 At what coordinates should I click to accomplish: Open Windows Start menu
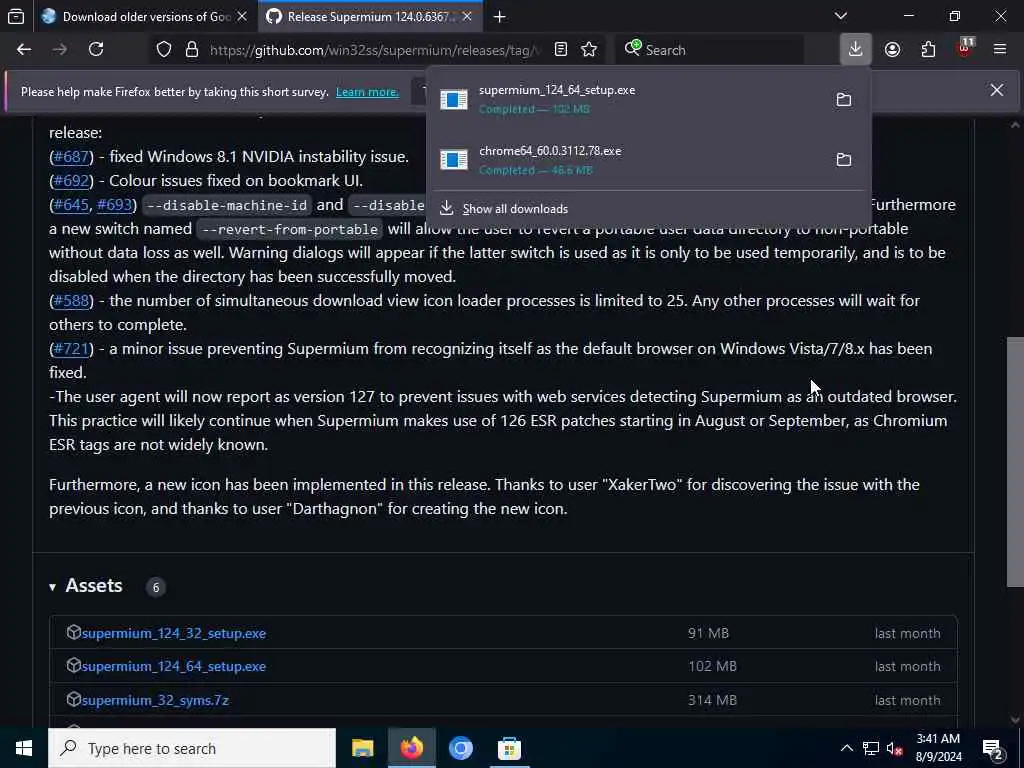(x=24, y=748)
